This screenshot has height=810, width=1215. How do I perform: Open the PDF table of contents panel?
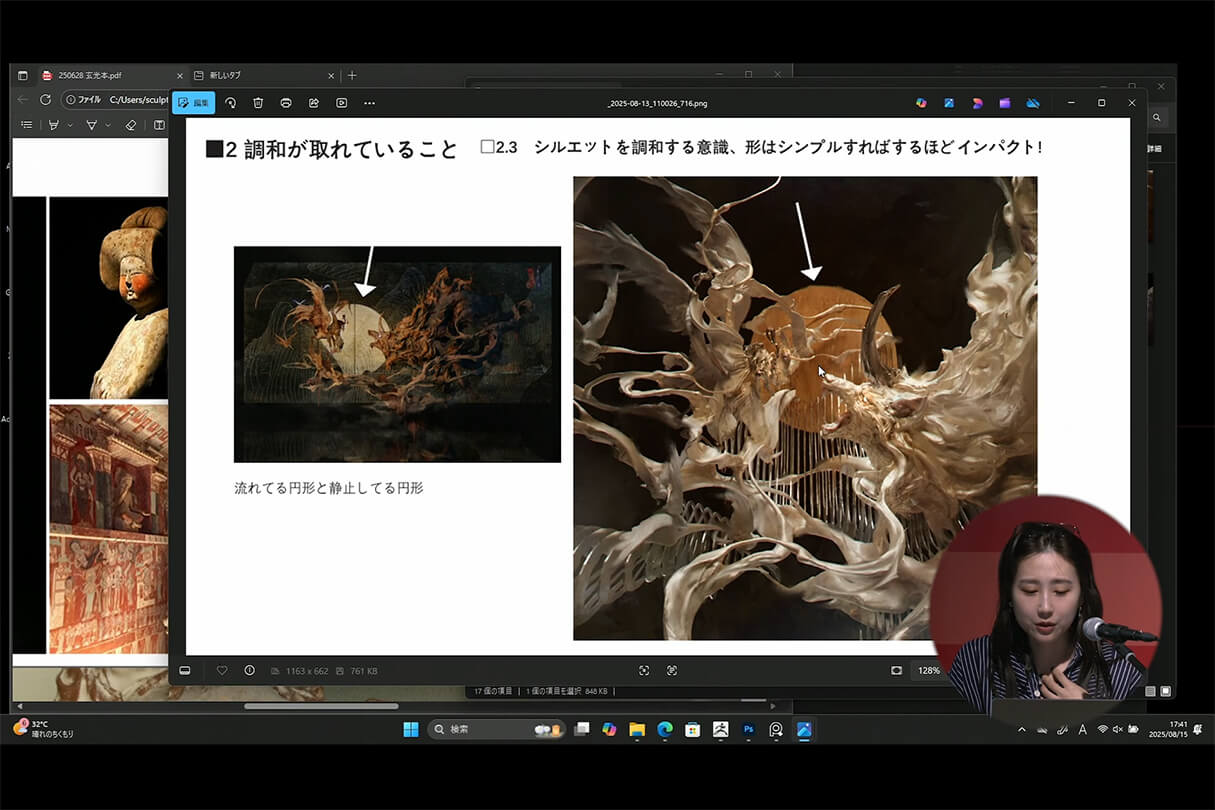coord(27,124)
